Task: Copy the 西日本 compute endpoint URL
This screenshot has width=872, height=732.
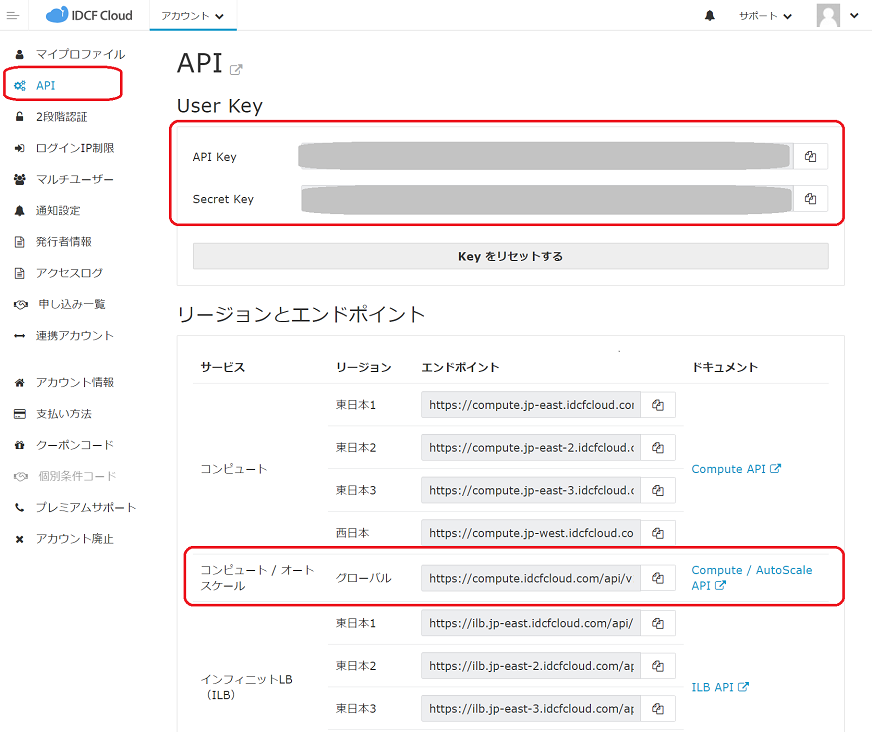Action: (x=658, y=533)
